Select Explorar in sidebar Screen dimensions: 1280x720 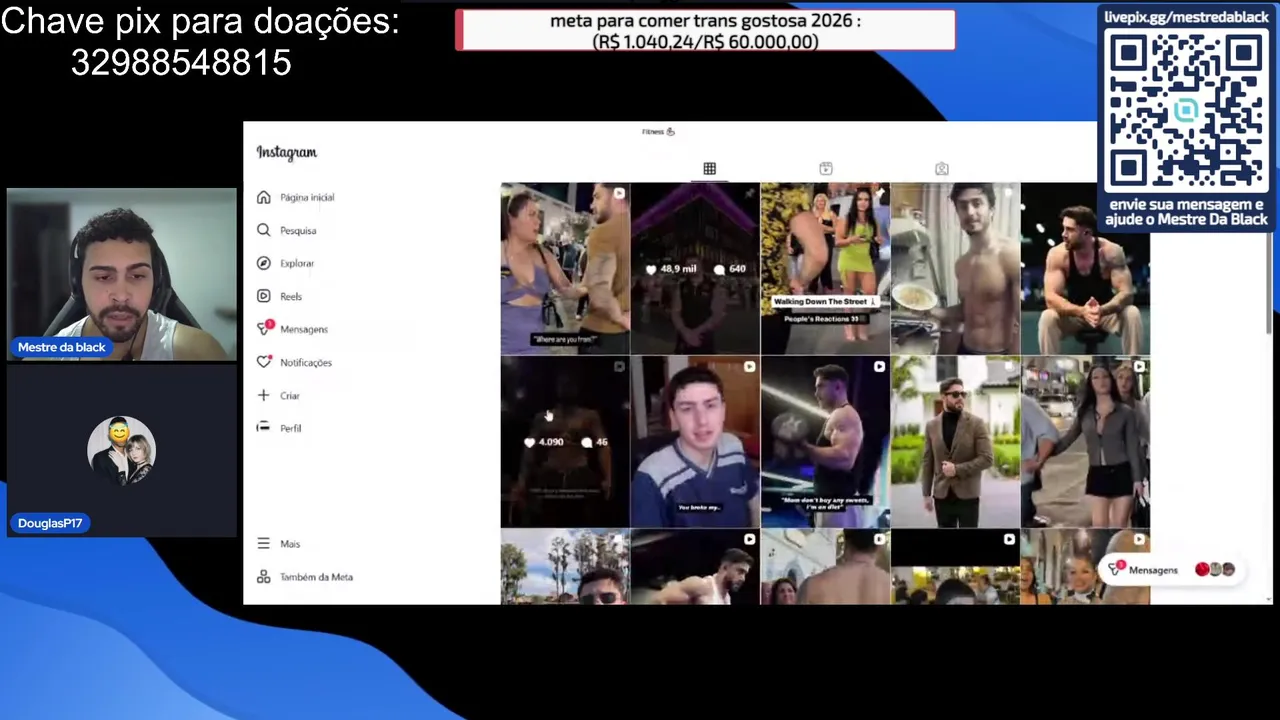297,263
